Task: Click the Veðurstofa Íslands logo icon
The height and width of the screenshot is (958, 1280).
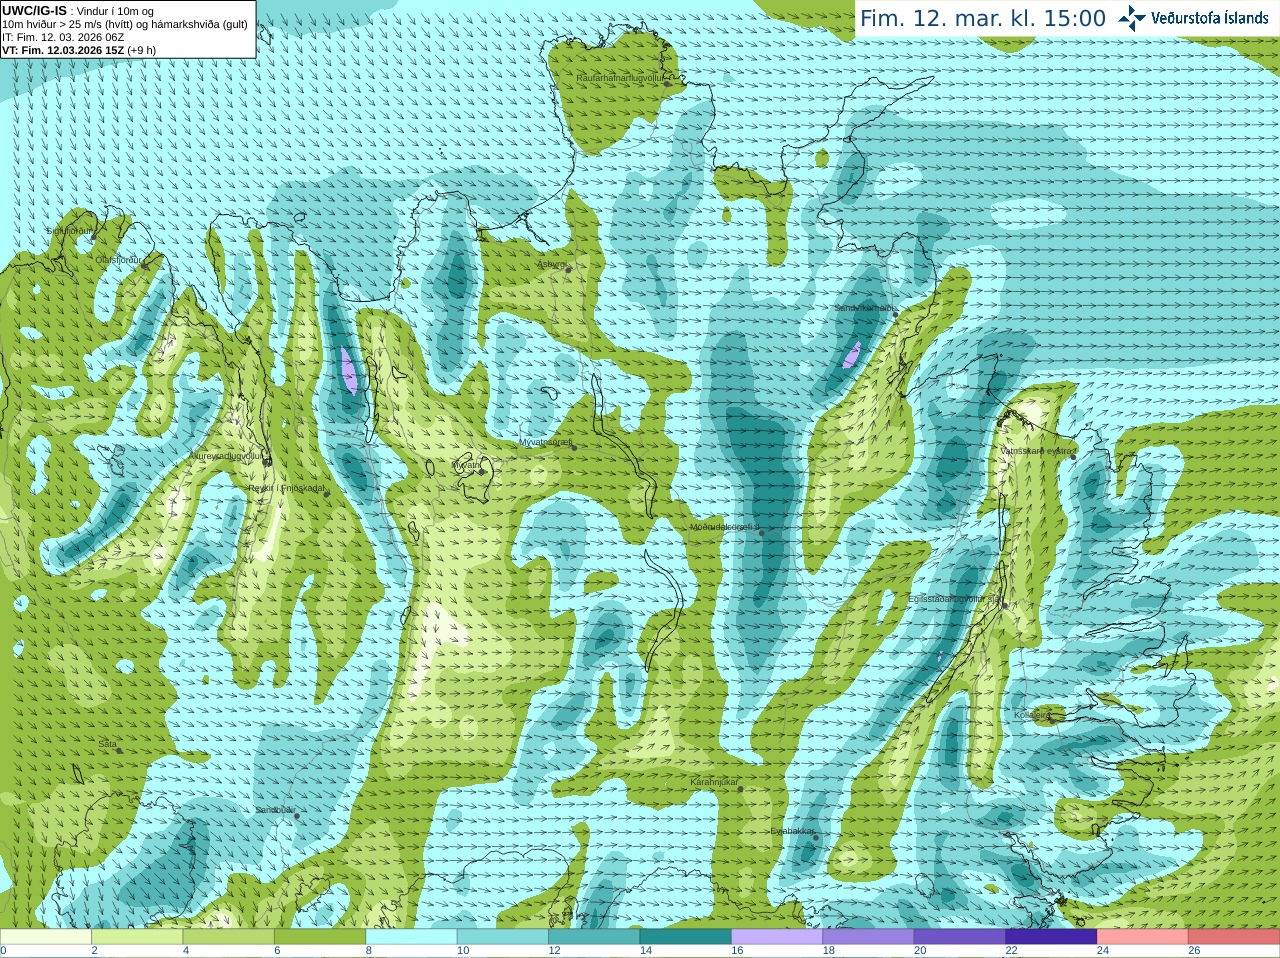Action: (x=1132, y=18)
